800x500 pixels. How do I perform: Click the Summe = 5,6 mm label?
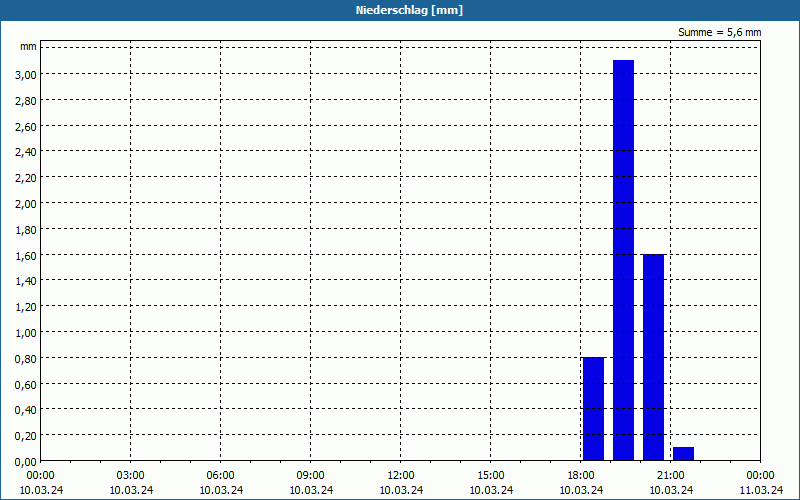coord(719,32)
